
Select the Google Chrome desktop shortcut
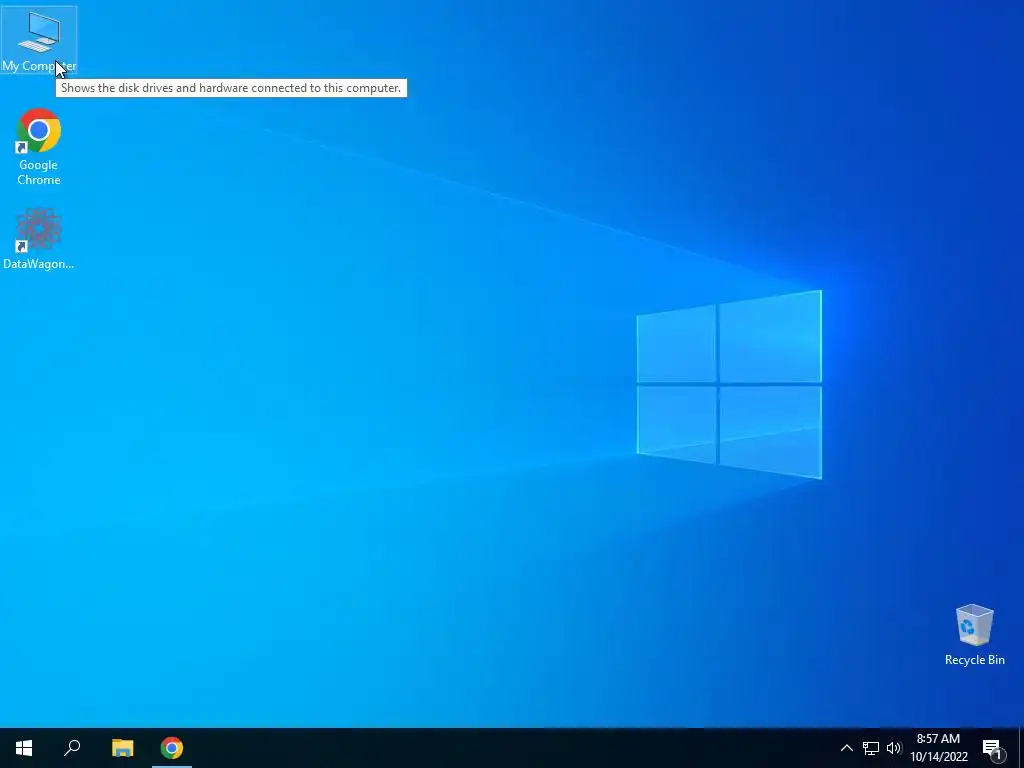pyautogui.click(x=39, y=147)
